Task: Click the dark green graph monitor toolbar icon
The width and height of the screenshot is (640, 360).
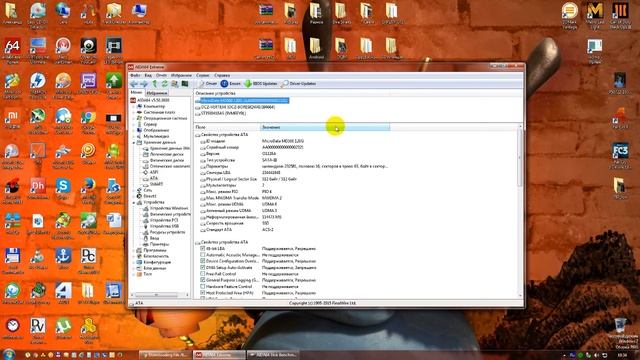Action: [185, 84]
